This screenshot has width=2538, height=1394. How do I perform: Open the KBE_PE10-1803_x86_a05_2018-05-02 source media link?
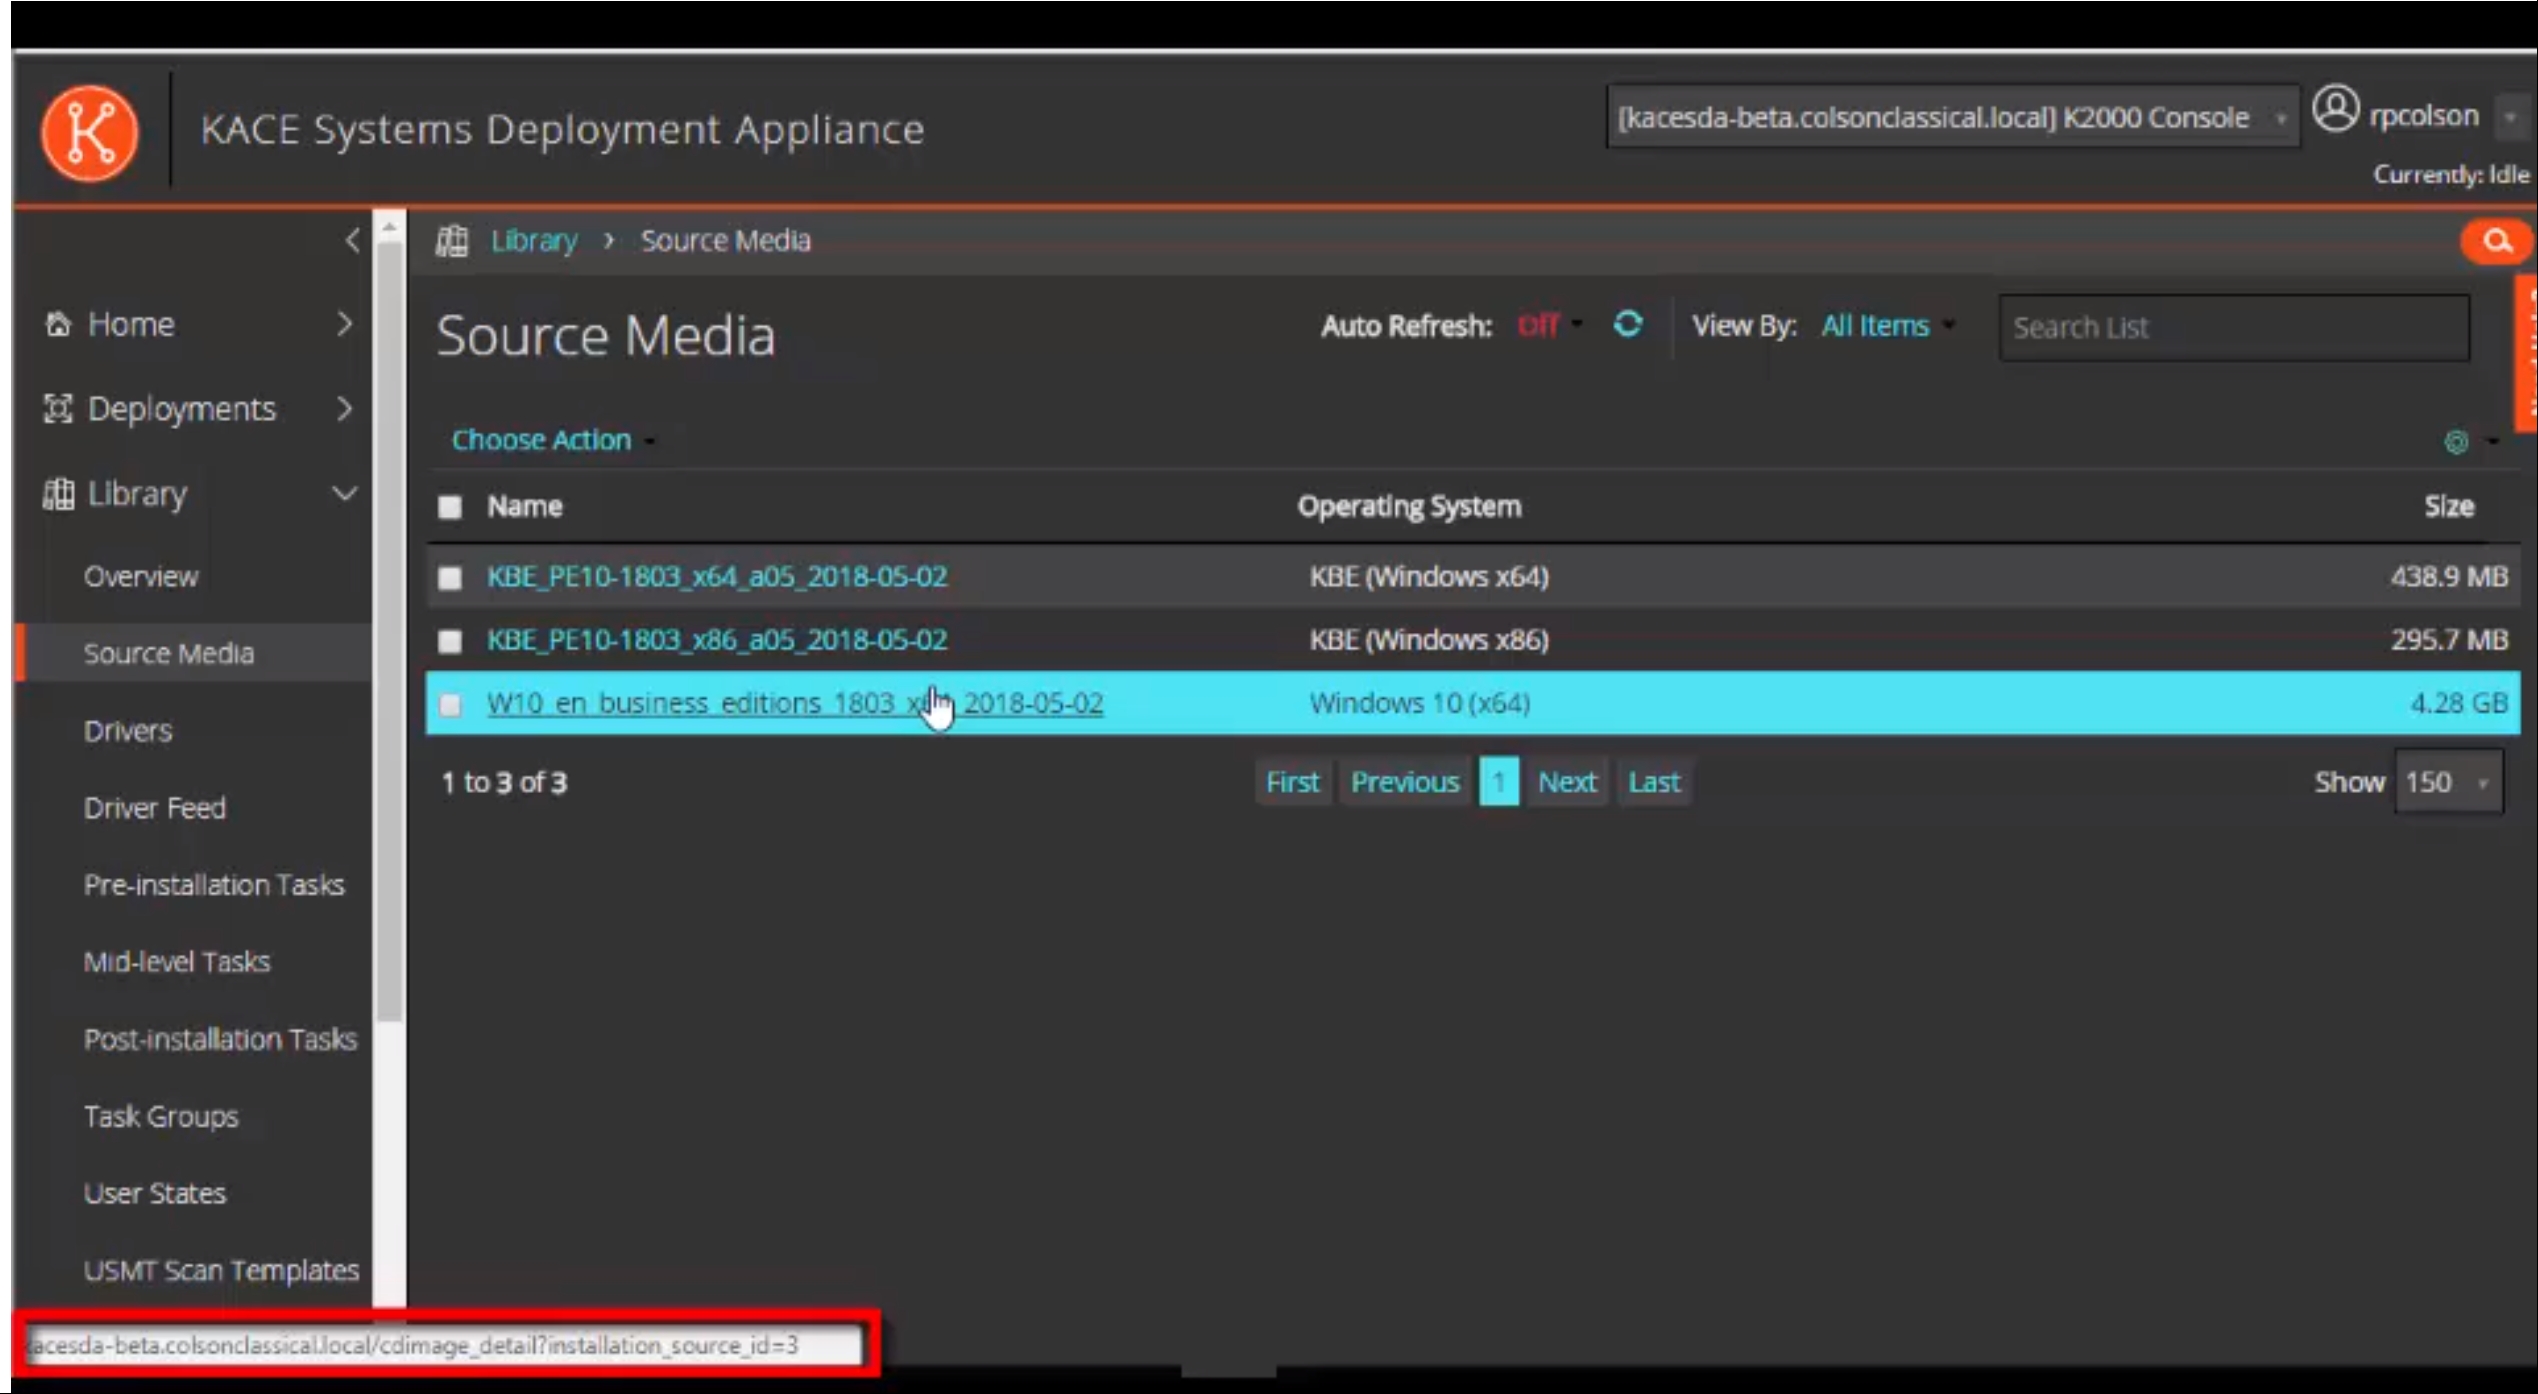pos(717,640)
